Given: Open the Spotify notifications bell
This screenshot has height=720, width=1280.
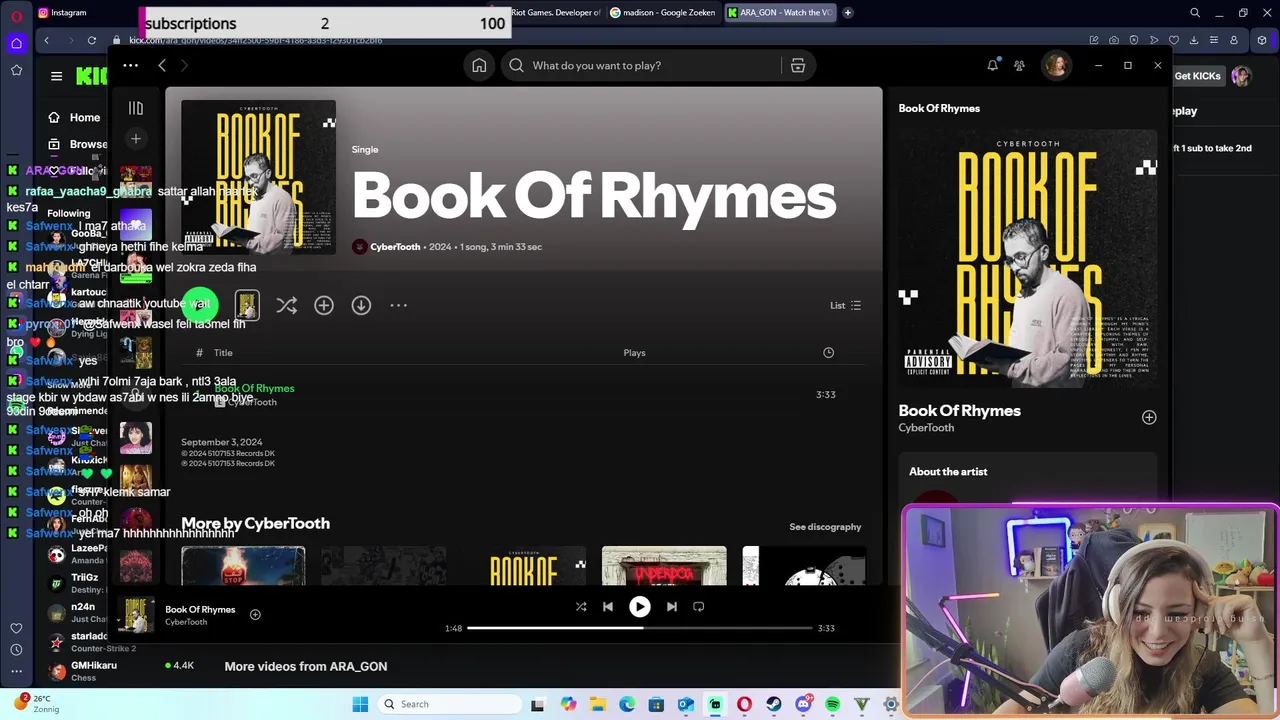Looking at the screenshot, I should coord(992,66).
